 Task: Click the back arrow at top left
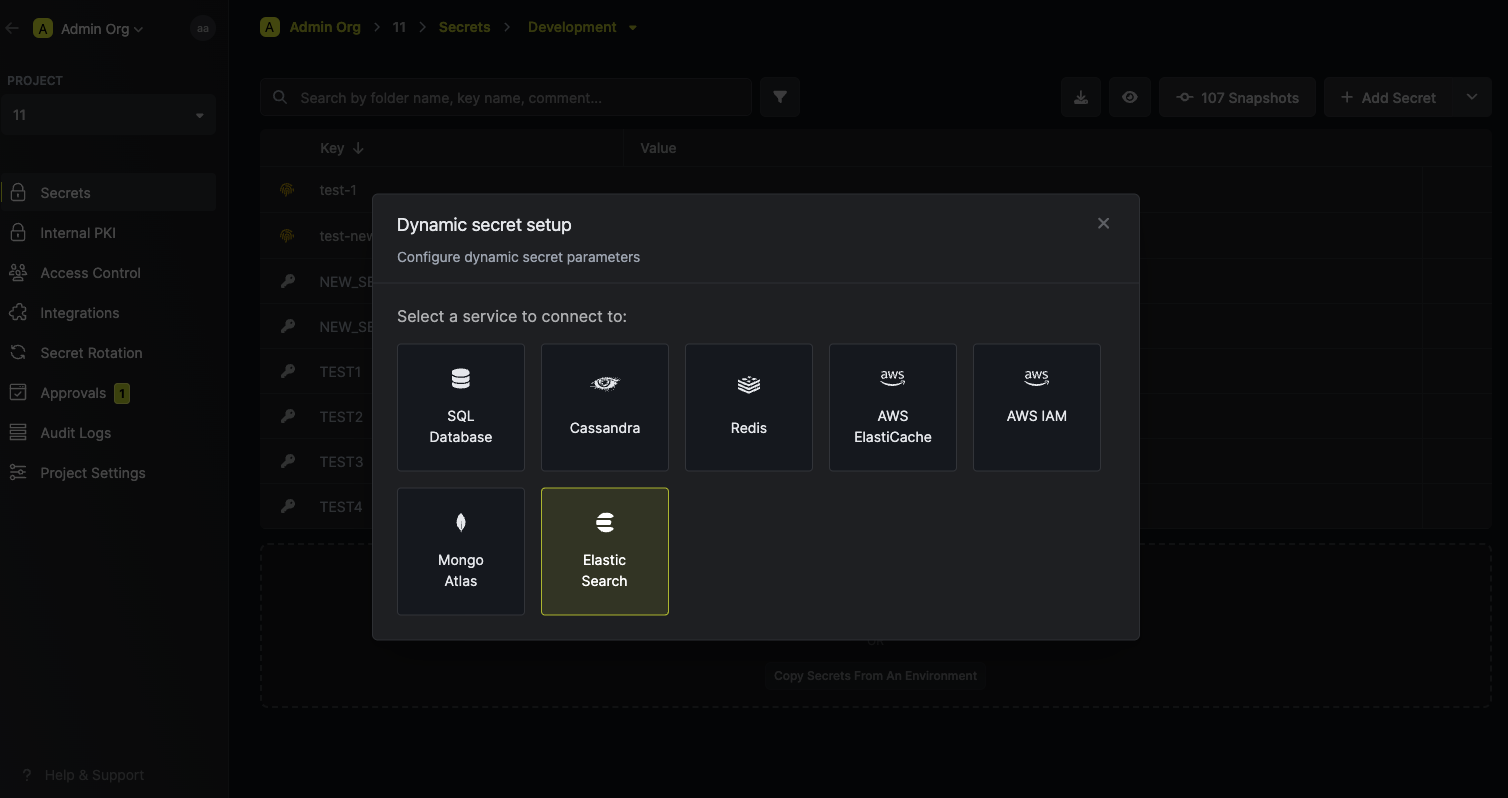pyautogui.click(x=12, y=29)
